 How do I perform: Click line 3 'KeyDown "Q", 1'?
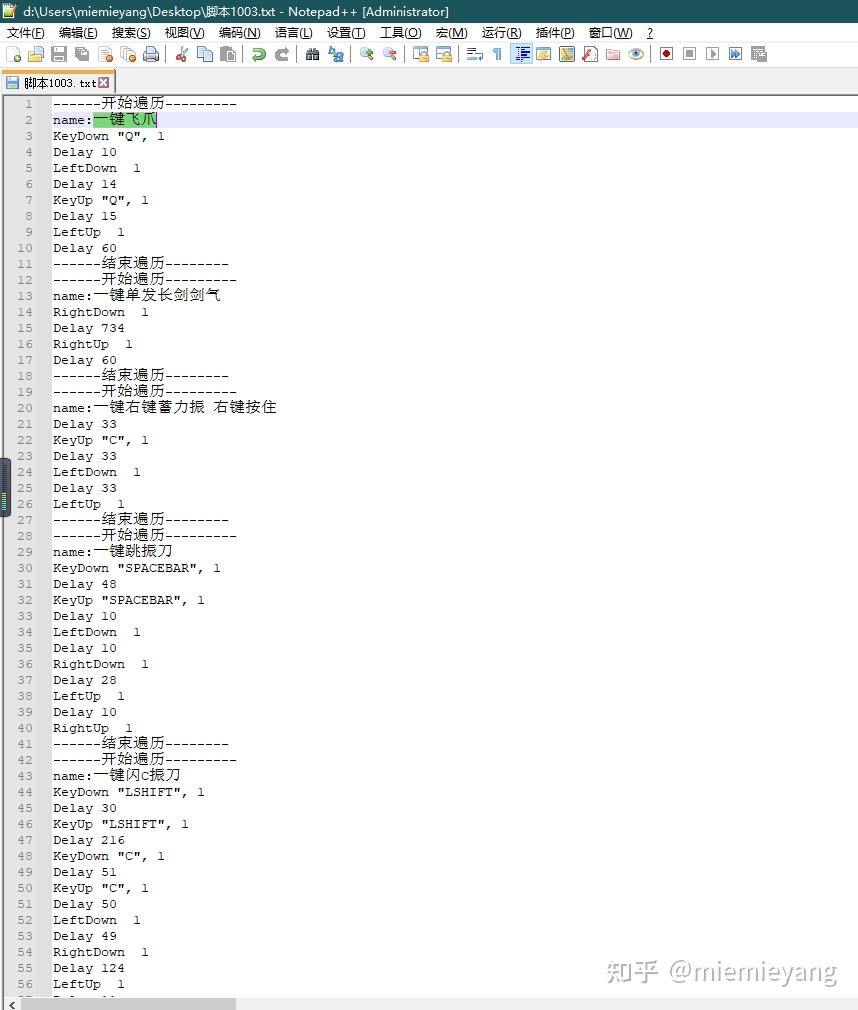pos(109,136)
